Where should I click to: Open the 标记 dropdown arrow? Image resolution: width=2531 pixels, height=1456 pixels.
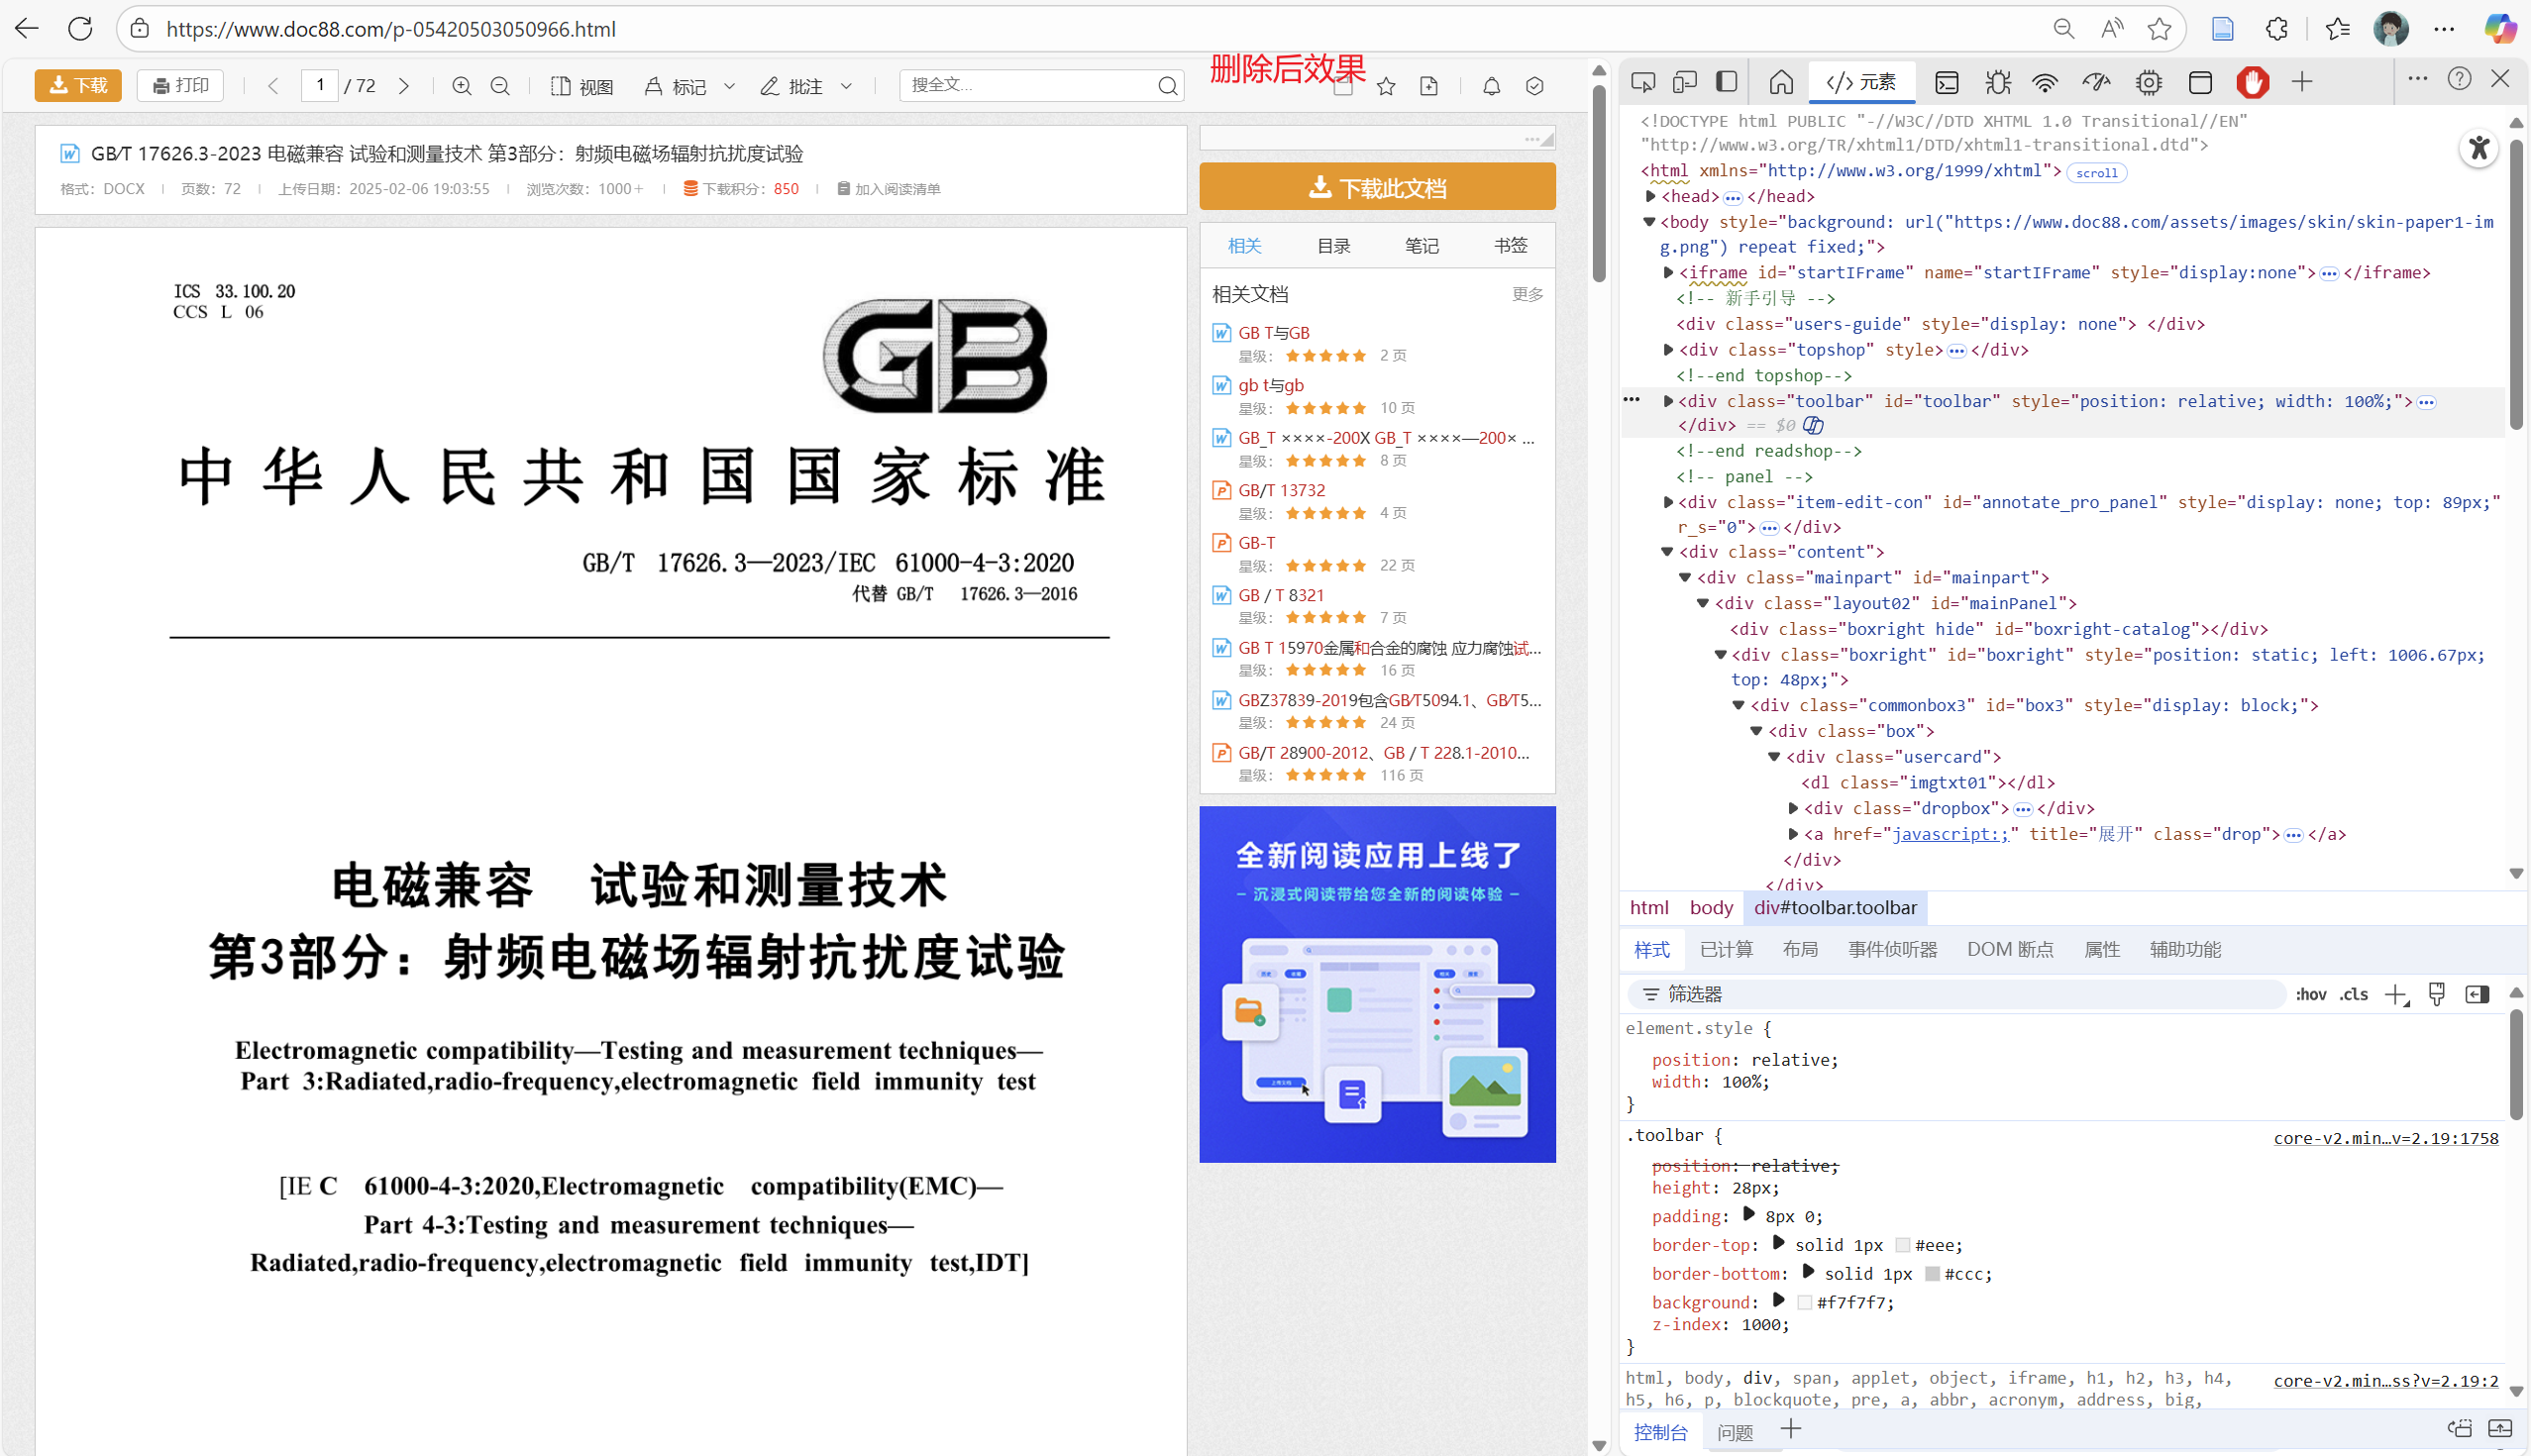coord(729,86)
